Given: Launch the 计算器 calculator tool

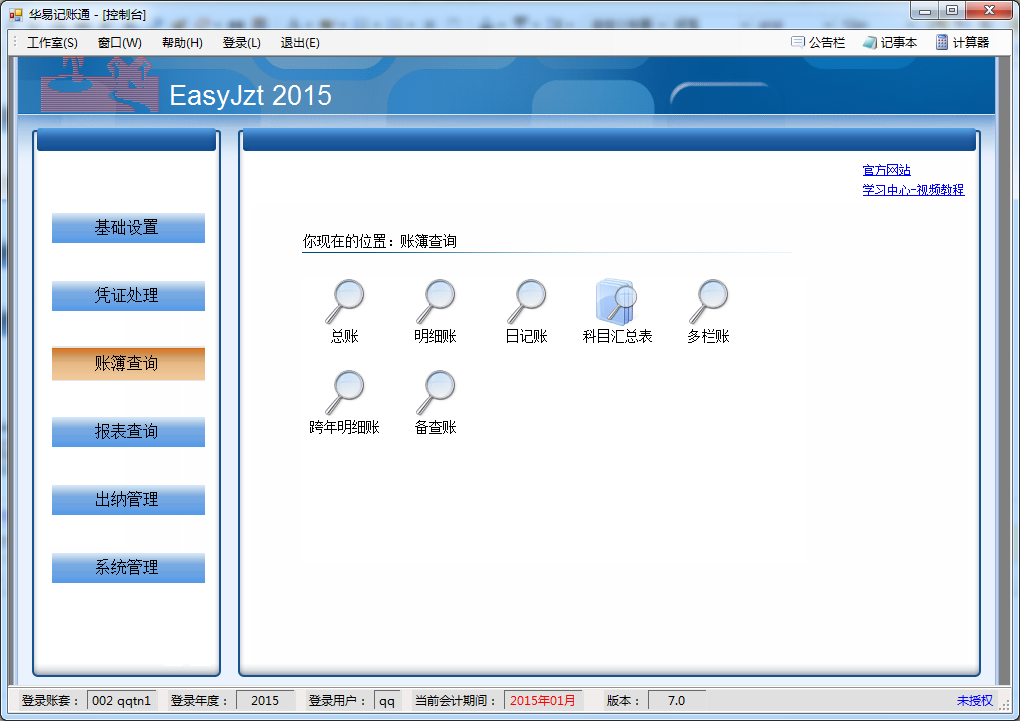Looking at the screenshot, I should 962,43.
